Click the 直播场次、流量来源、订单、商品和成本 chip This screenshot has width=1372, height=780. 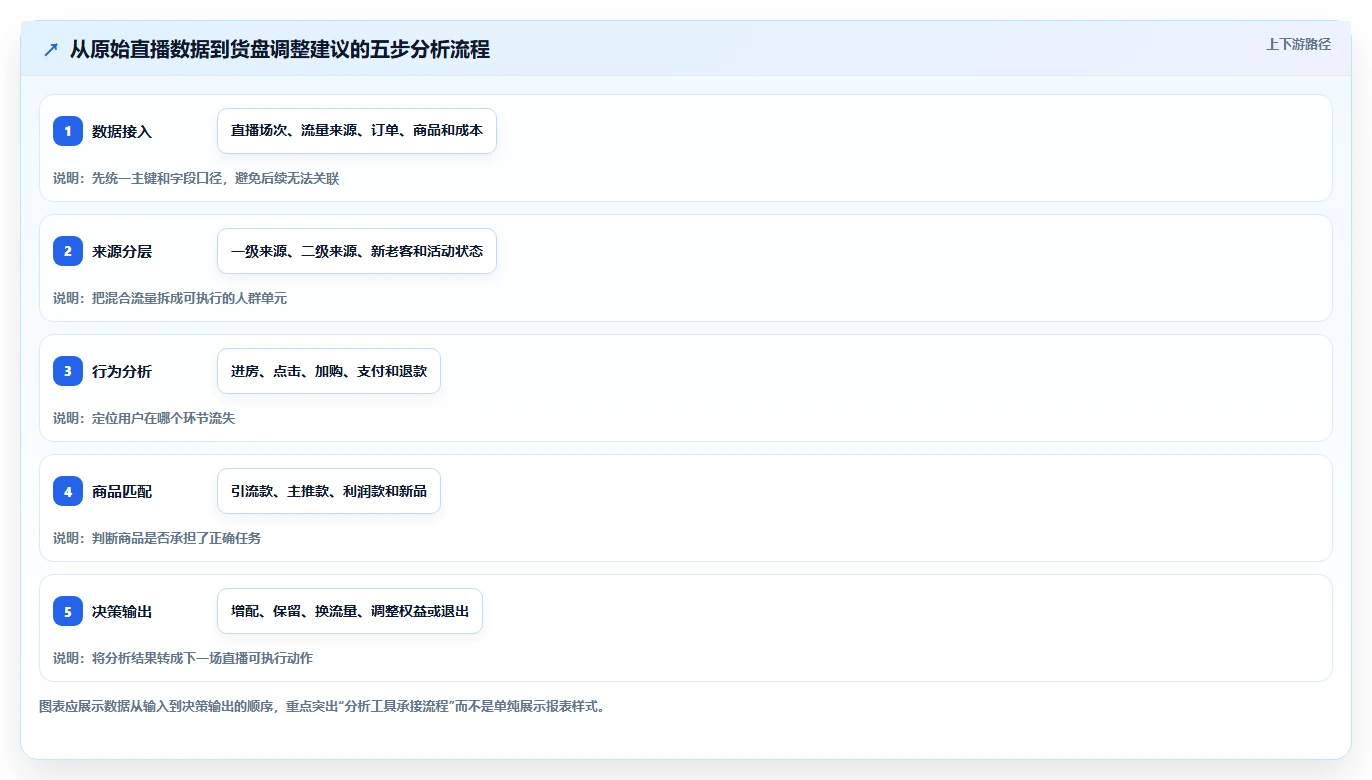pyautogui.click(x=357, y=131)
